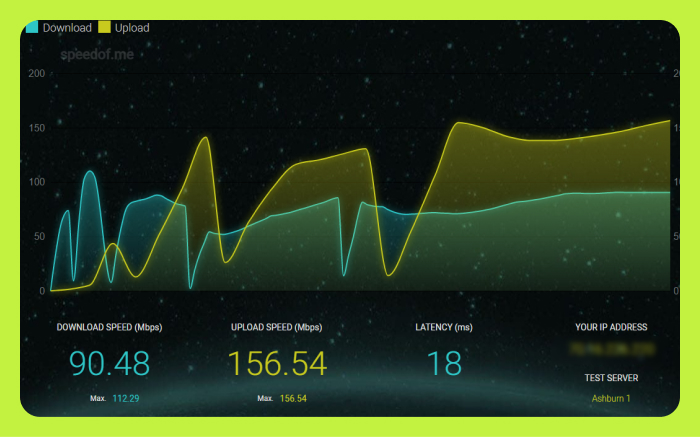Click the TEST SERVER heading
The width and height of the screenshot is (700, 437).
611,378
